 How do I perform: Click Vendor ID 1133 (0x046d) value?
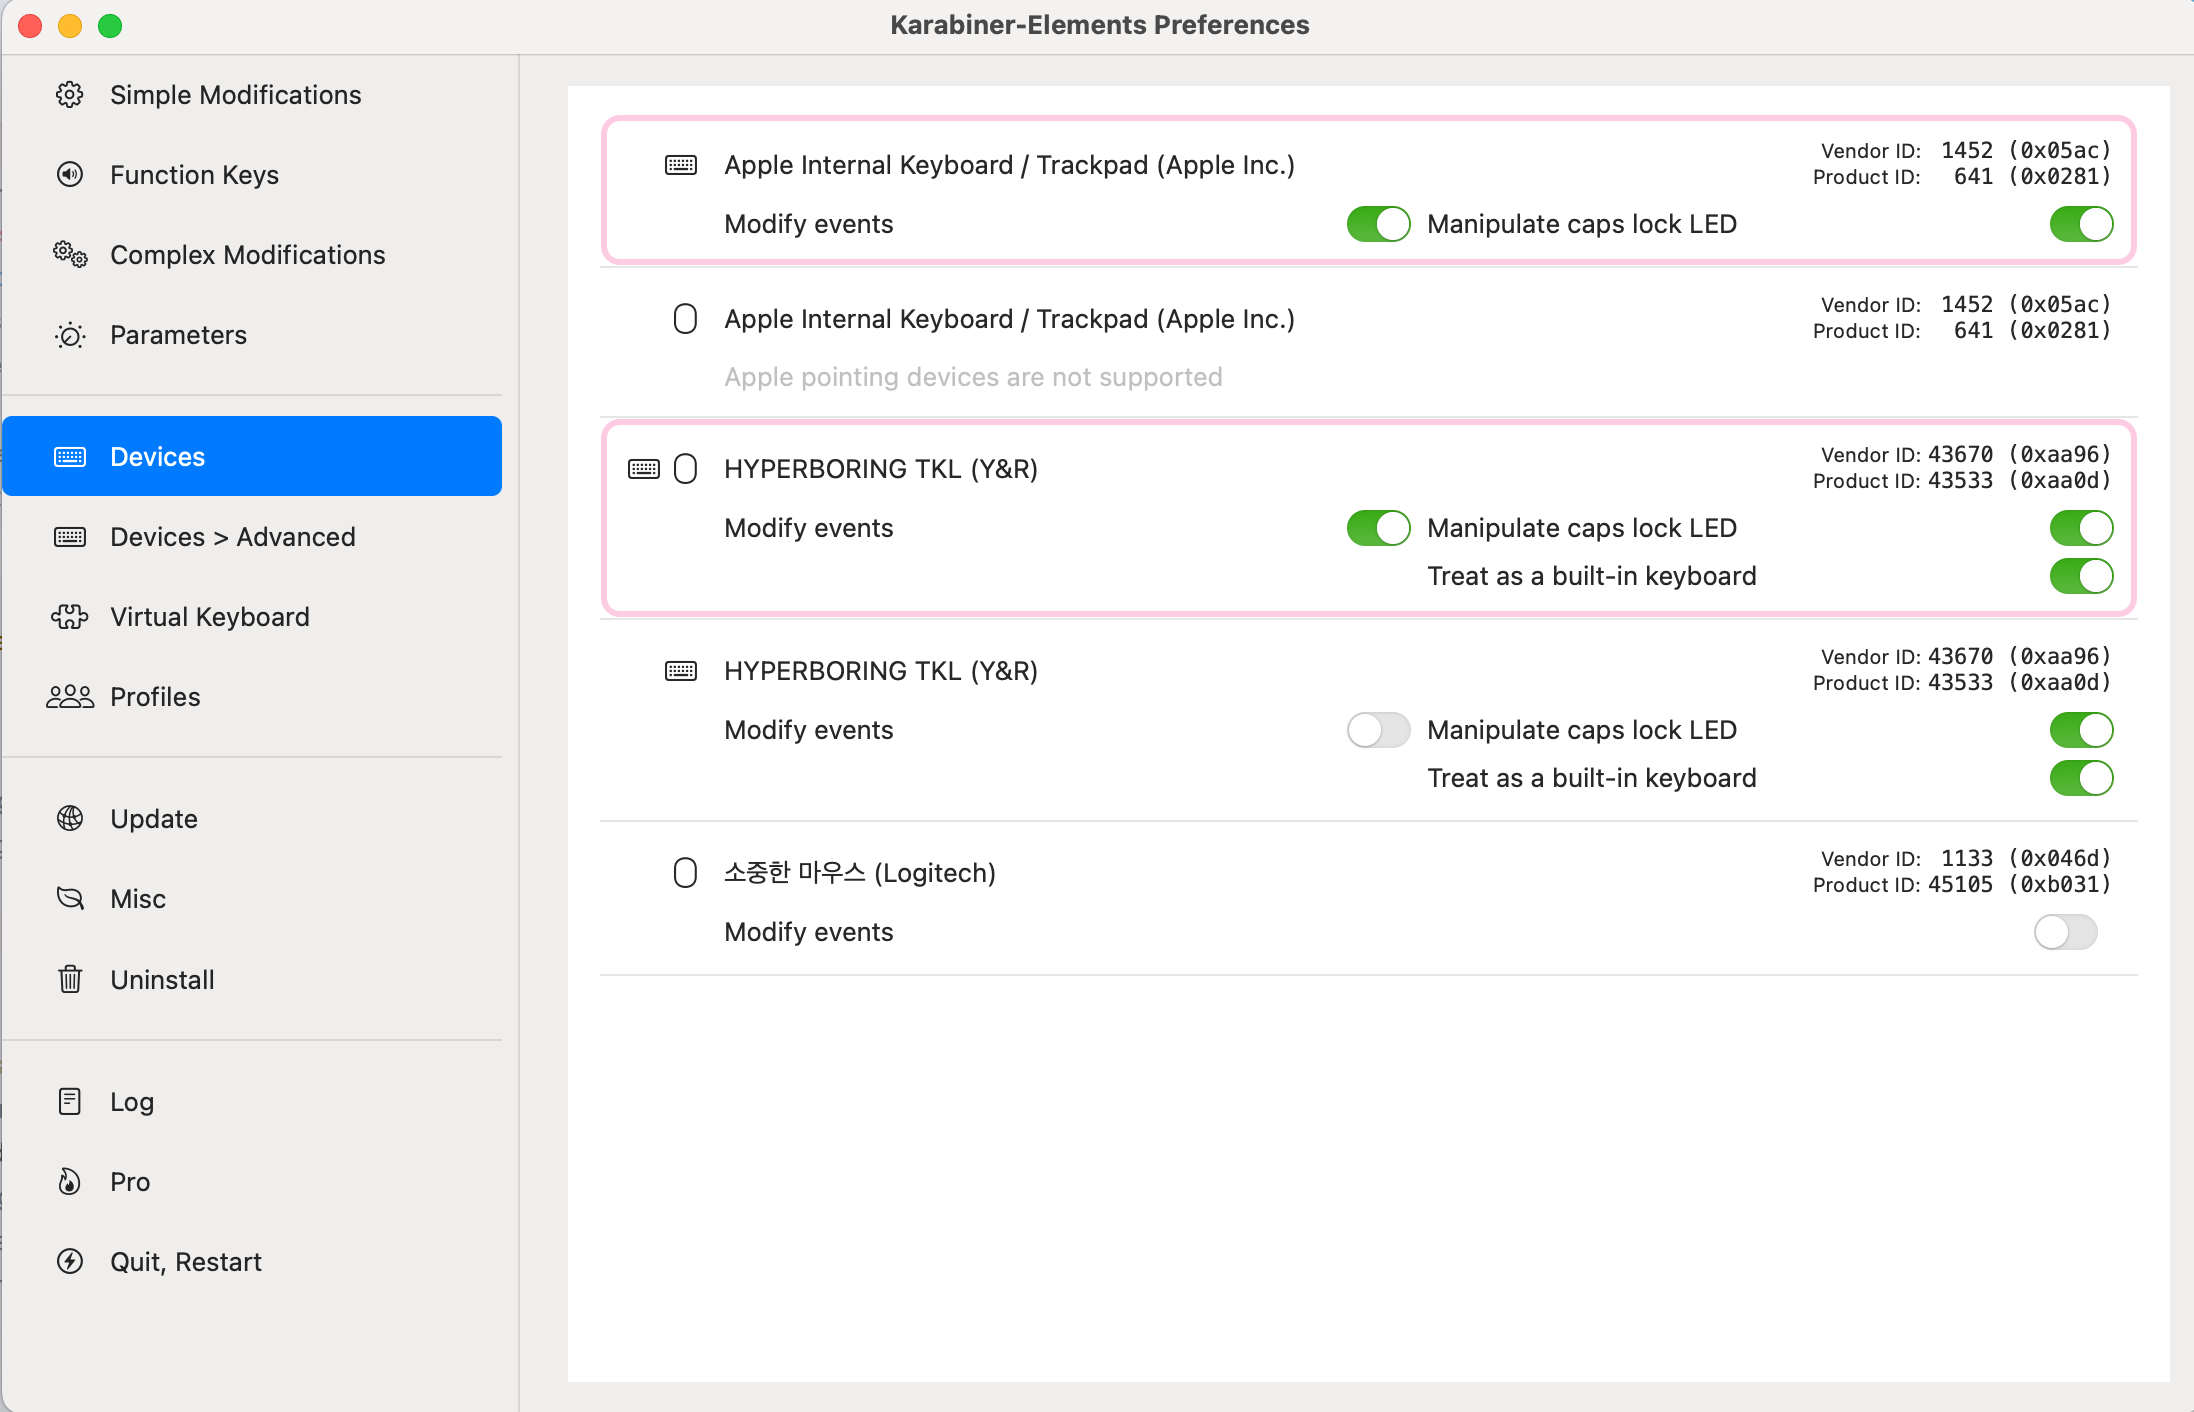tap(2025, 858)
